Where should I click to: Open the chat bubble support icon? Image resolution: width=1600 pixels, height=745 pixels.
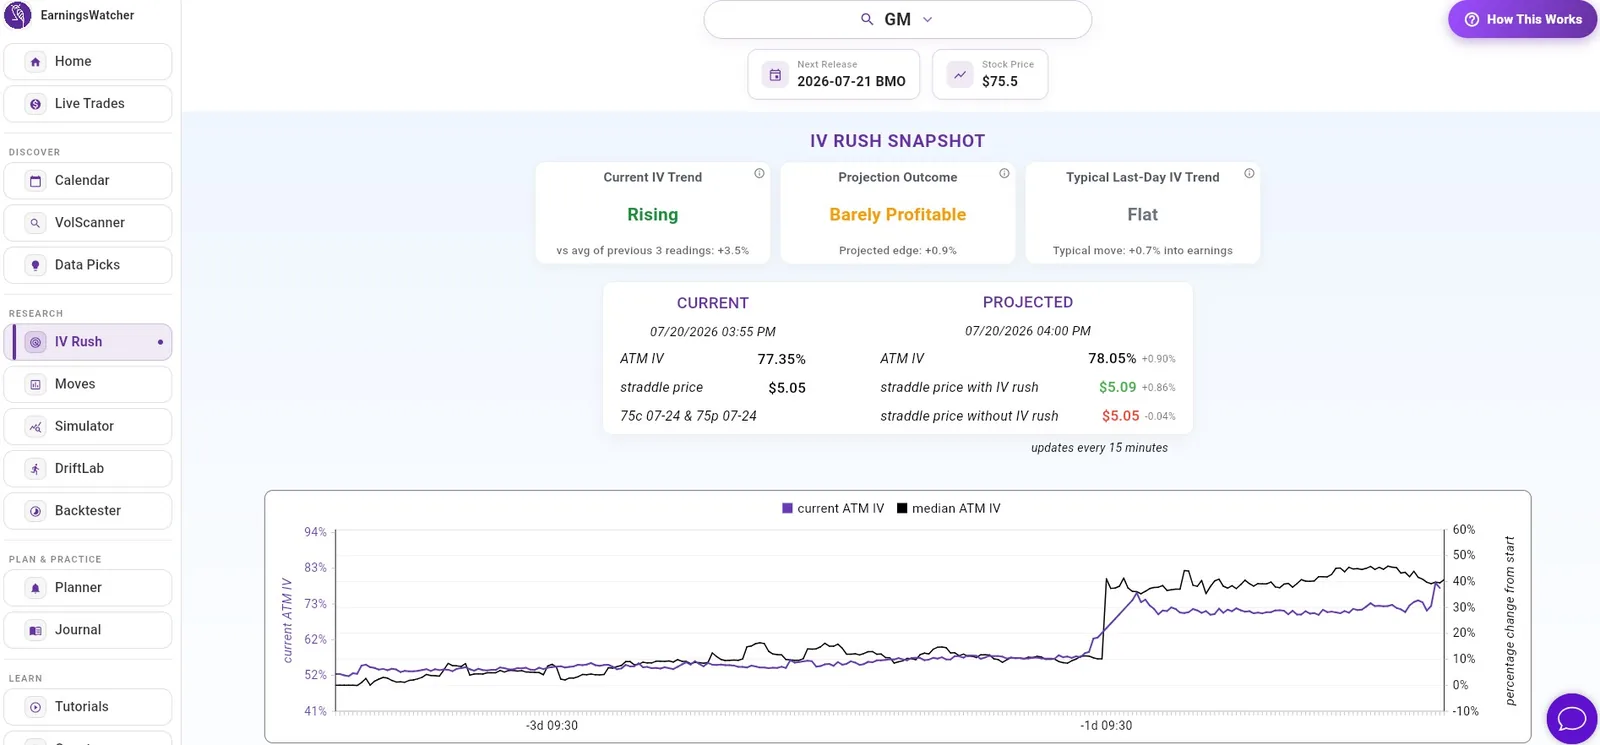point(1572,718)
